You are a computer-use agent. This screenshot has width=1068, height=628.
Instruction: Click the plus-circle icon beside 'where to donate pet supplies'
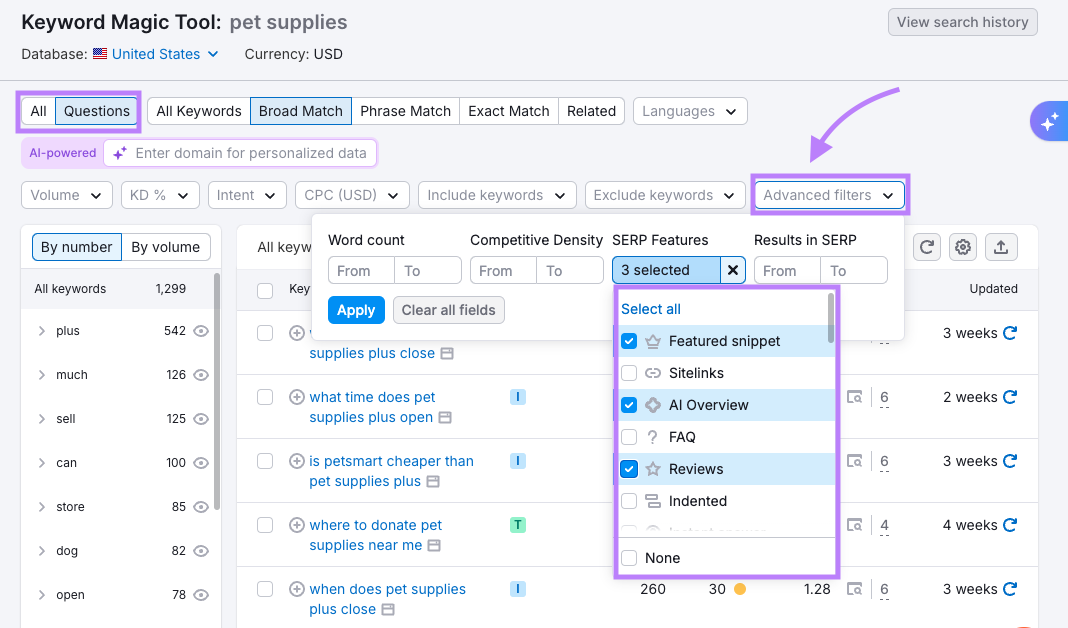pos(296,525)
